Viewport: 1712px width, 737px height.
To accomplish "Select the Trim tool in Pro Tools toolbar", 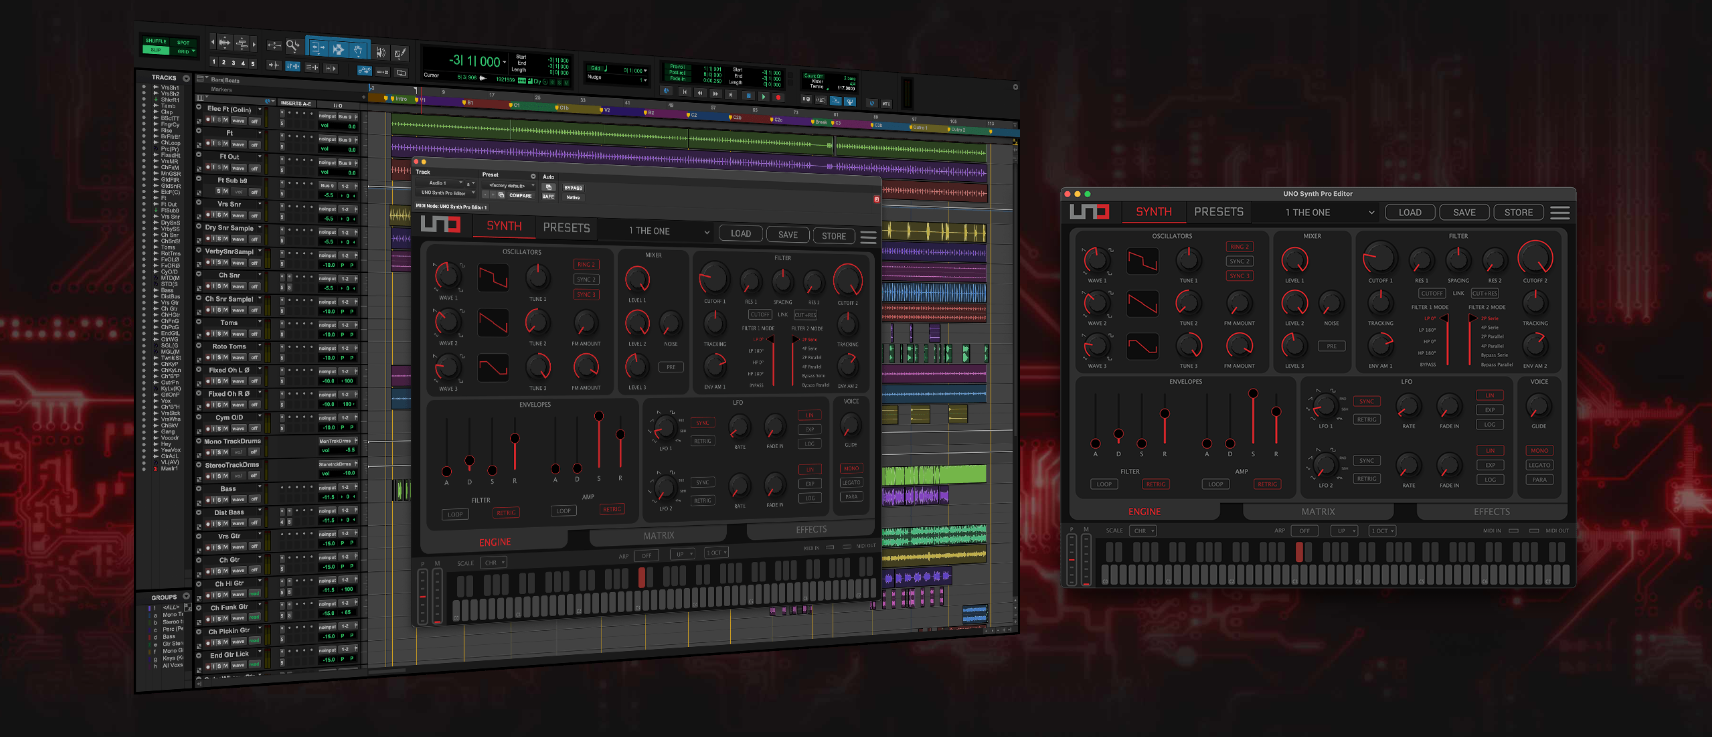I will click(318, 47).
